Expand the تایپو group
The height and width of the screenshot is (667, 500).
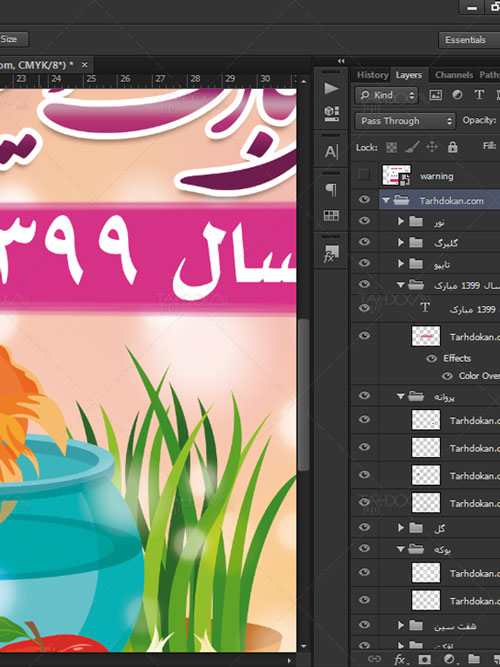coord(400,264)
